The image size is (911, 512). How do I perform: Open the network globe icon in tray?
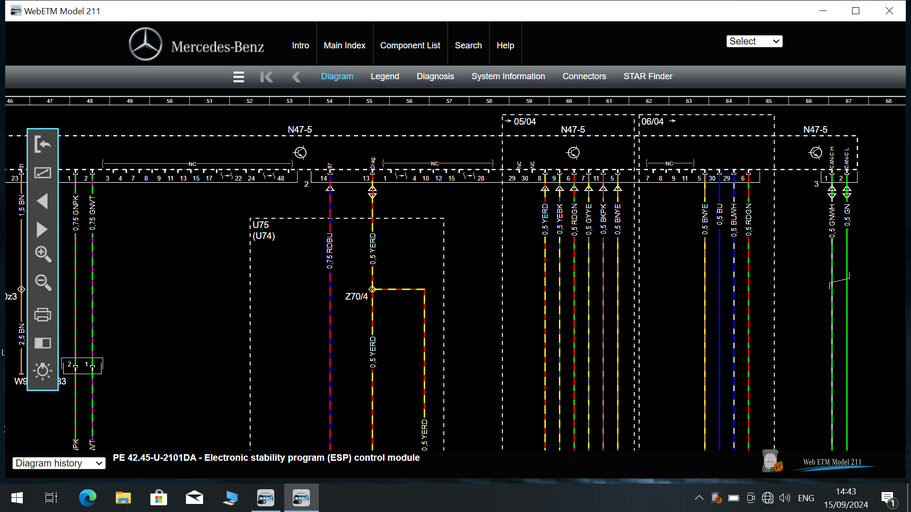tap(767, 498)
